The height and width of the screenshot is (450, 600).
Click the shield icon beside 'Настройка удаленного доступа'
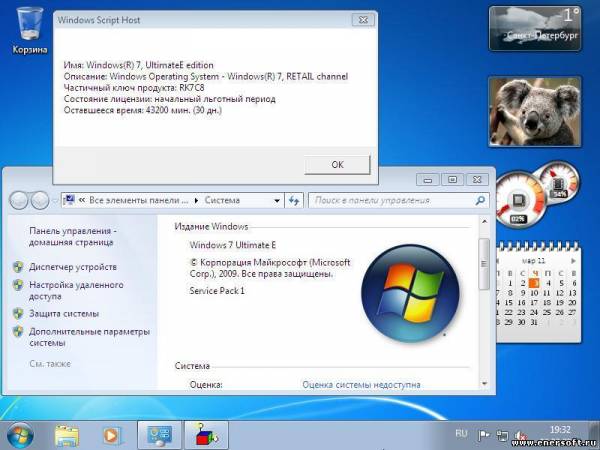(x=18, y=285)
